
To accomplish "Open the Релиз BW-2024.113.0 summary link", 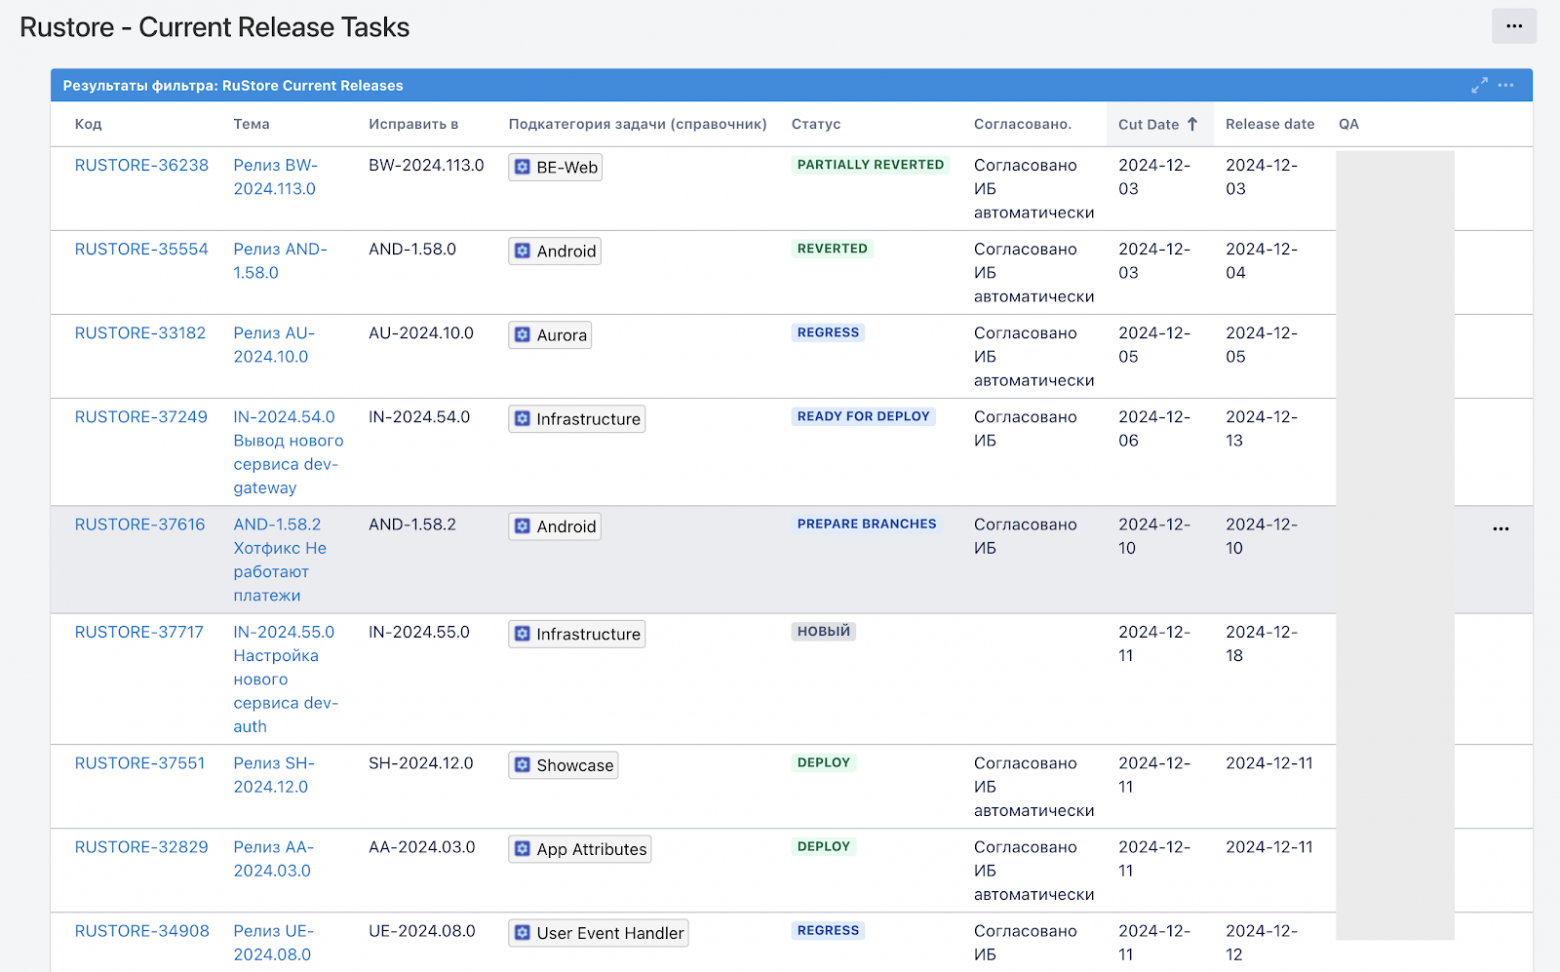I will point(275,177).
